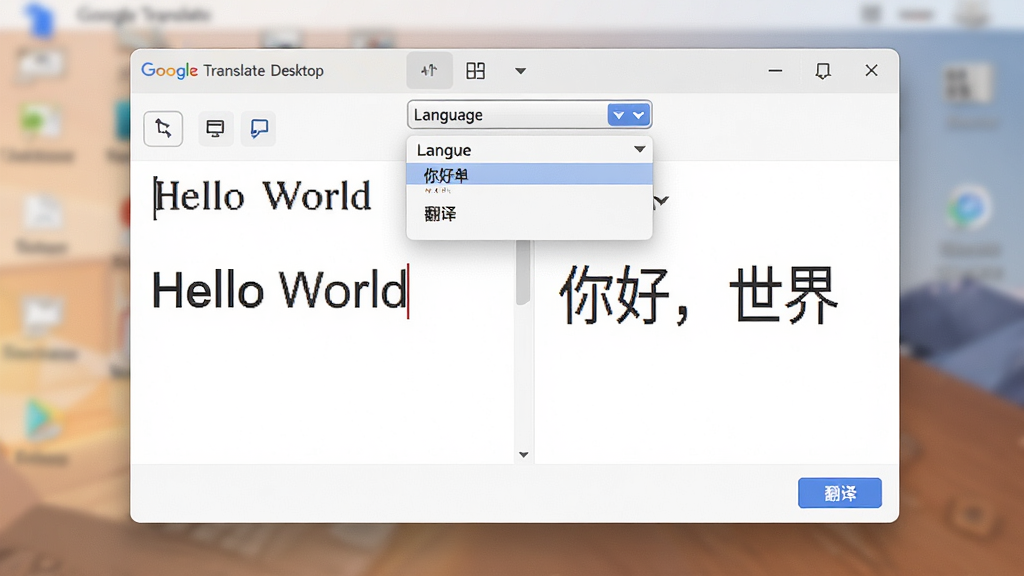Click the source pane vertical scrollbar thumb
Screen dimensions: 1024x576
coord(522,272)
